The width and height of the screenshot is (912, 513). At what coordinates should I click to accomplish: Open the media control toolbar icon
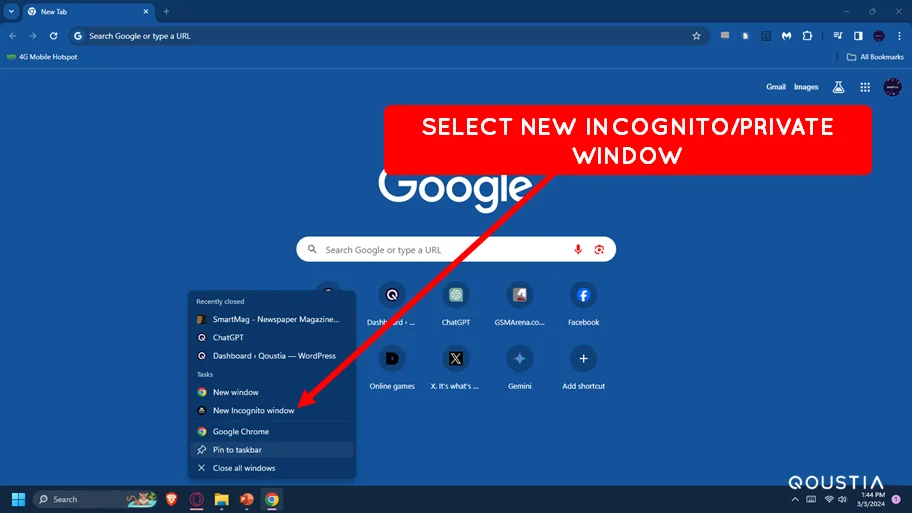(838, 35)
